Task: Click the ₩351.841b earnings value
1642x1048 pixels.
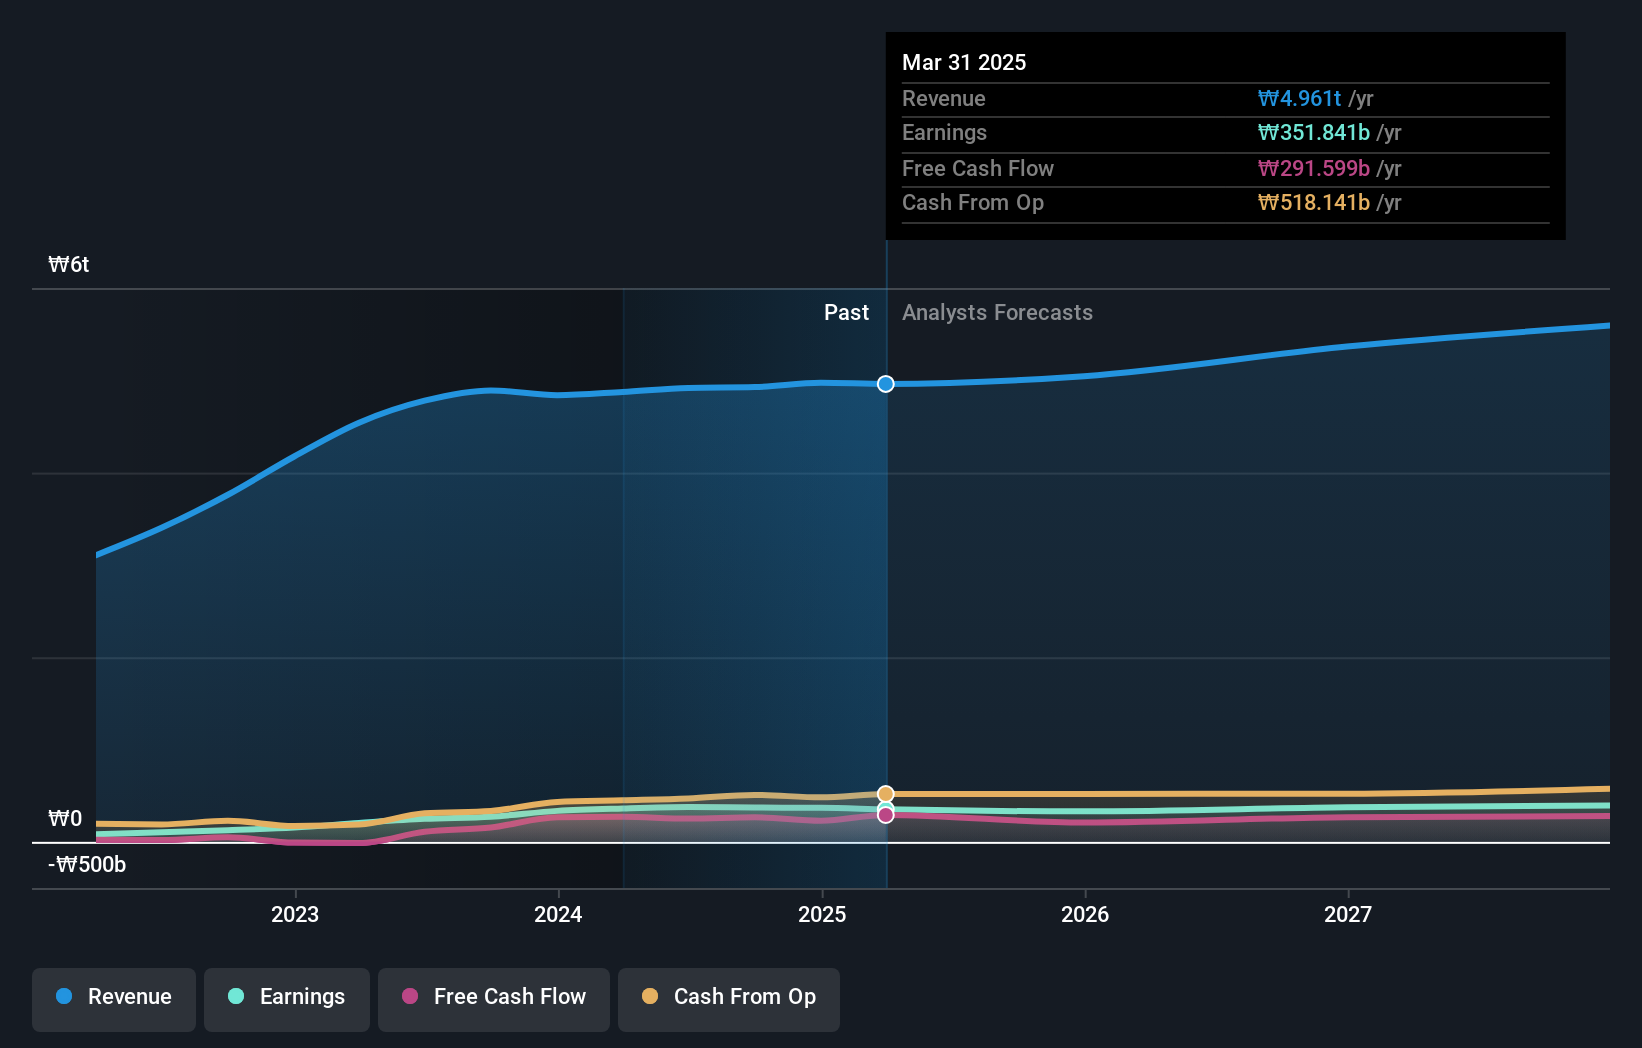Action: [x=1314, y=133]
